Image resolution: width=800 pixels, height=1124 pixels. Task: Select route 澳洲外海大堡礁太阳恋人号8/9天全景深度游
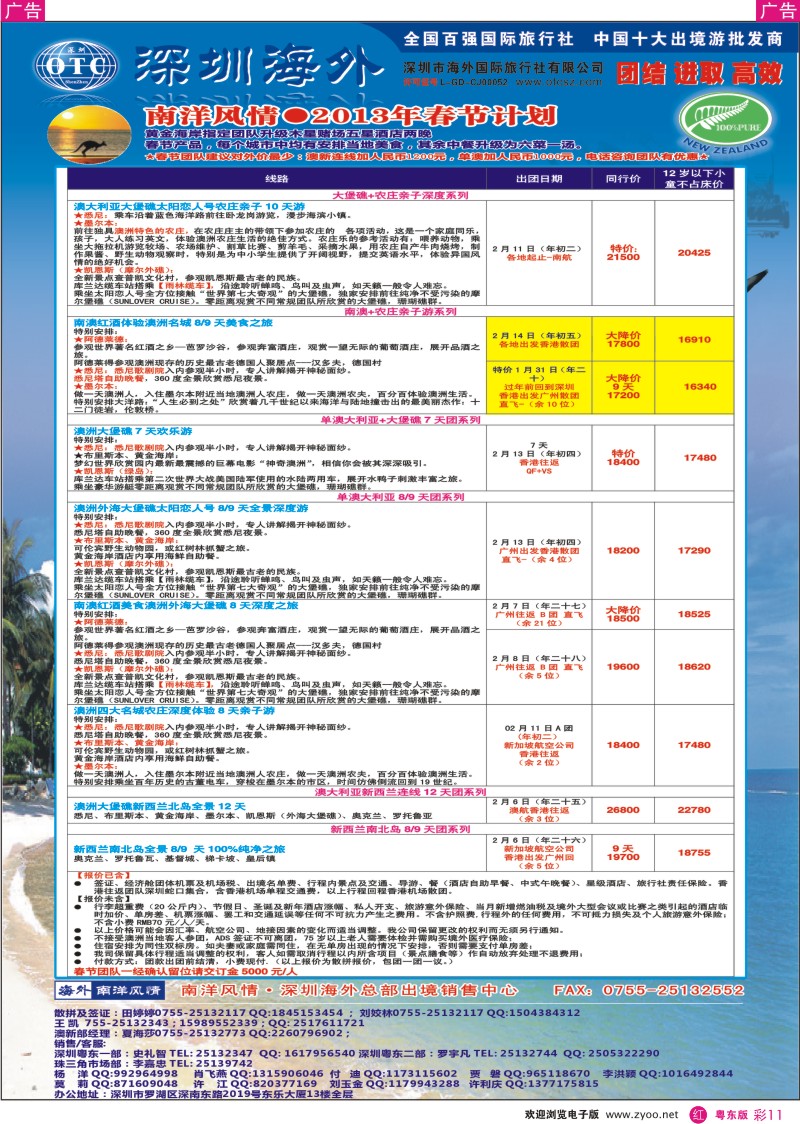pyautogui.click(x=191, y=508)
